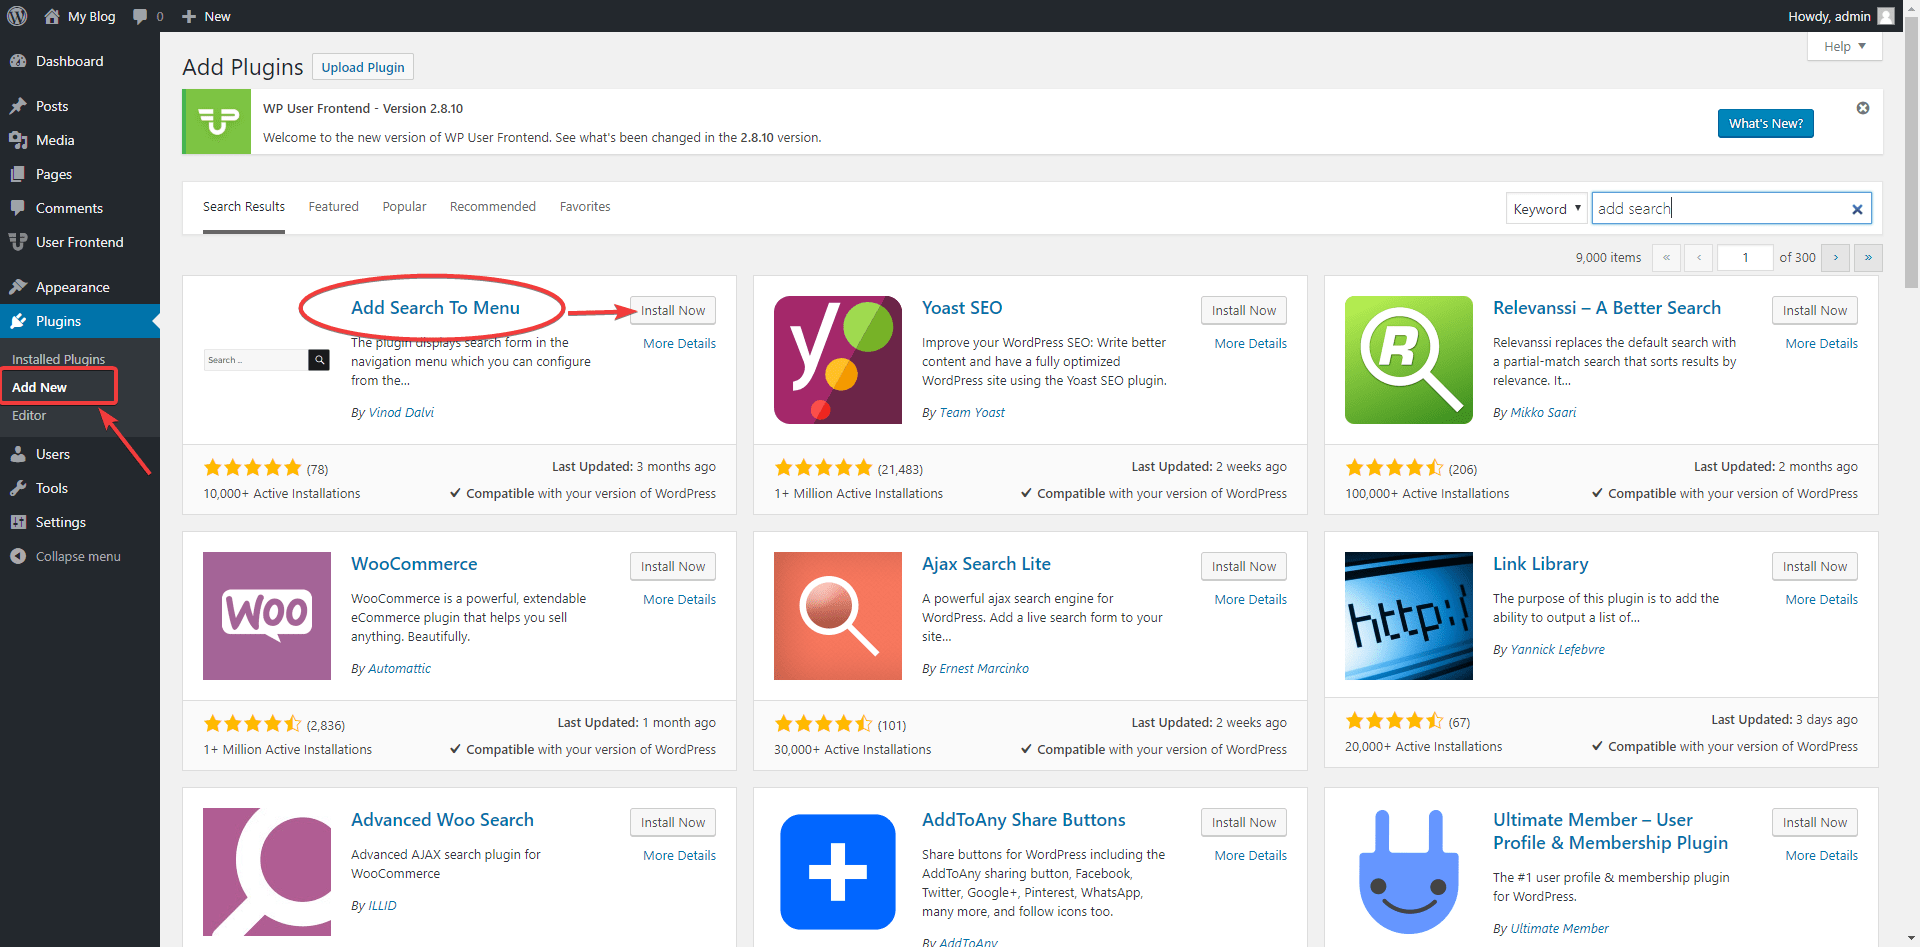Image resolution: width=1920 pixels, height=947 pixels.
Task: Open More Details for WooCommerce
Action: [x=679, y=599]
